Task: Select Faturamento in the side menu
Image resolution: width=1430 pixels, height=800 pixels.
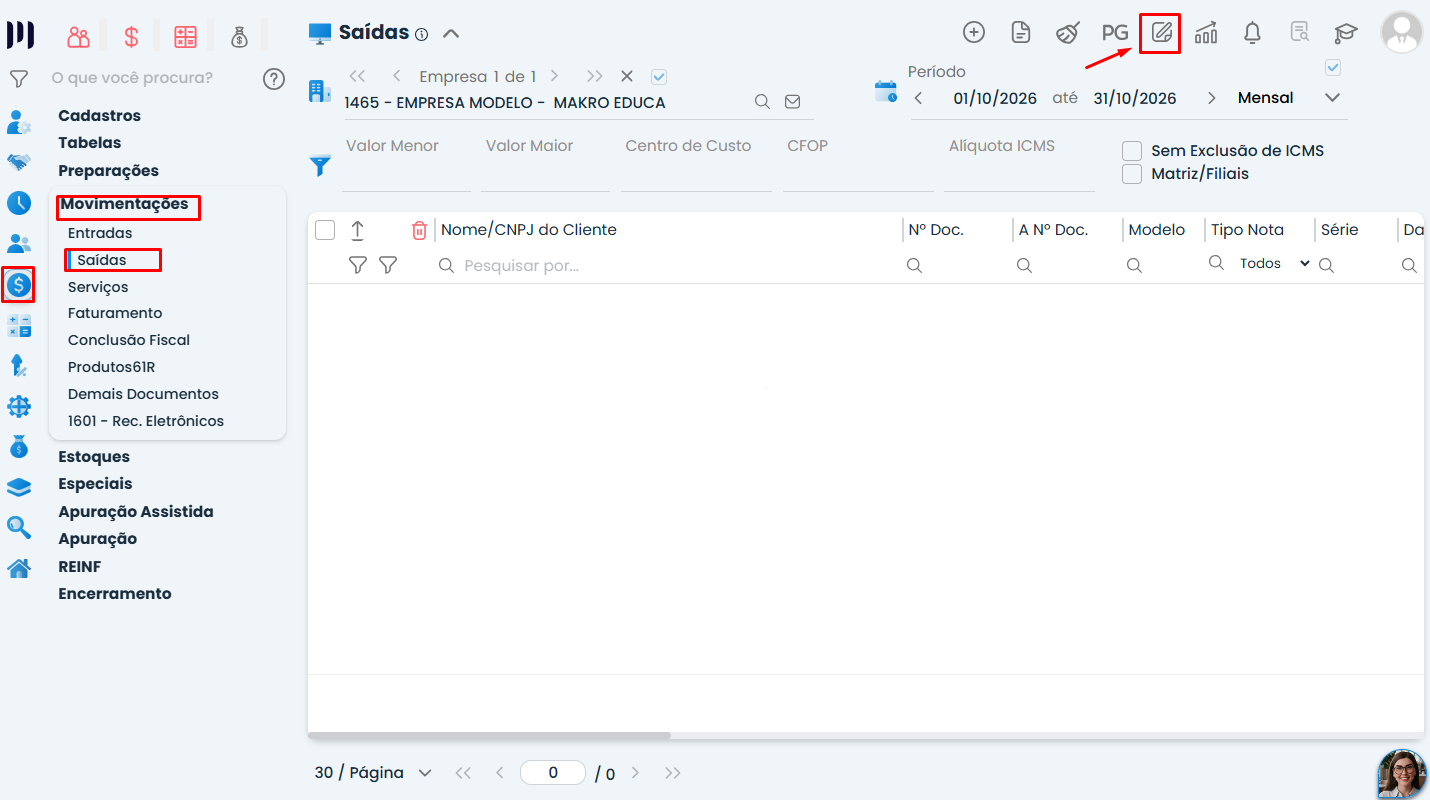Action: [115, 313]
